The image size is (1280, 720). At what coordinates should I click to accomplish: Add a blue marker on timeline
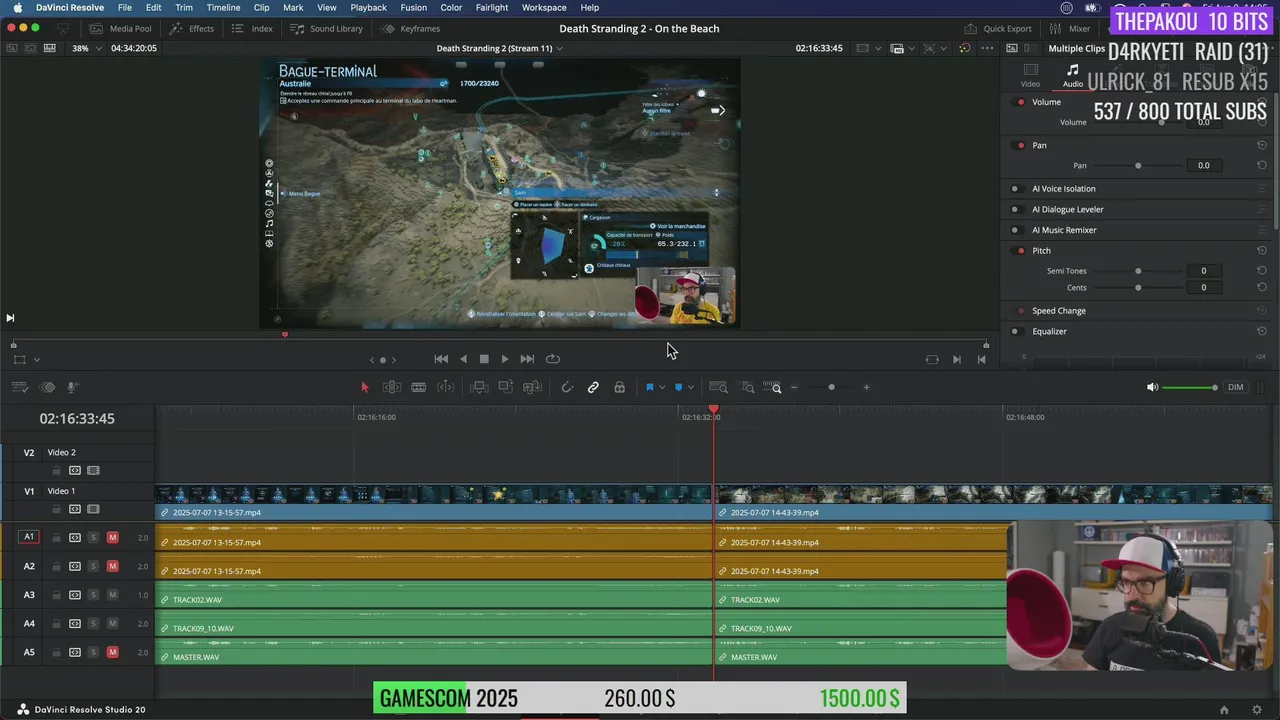679,387
